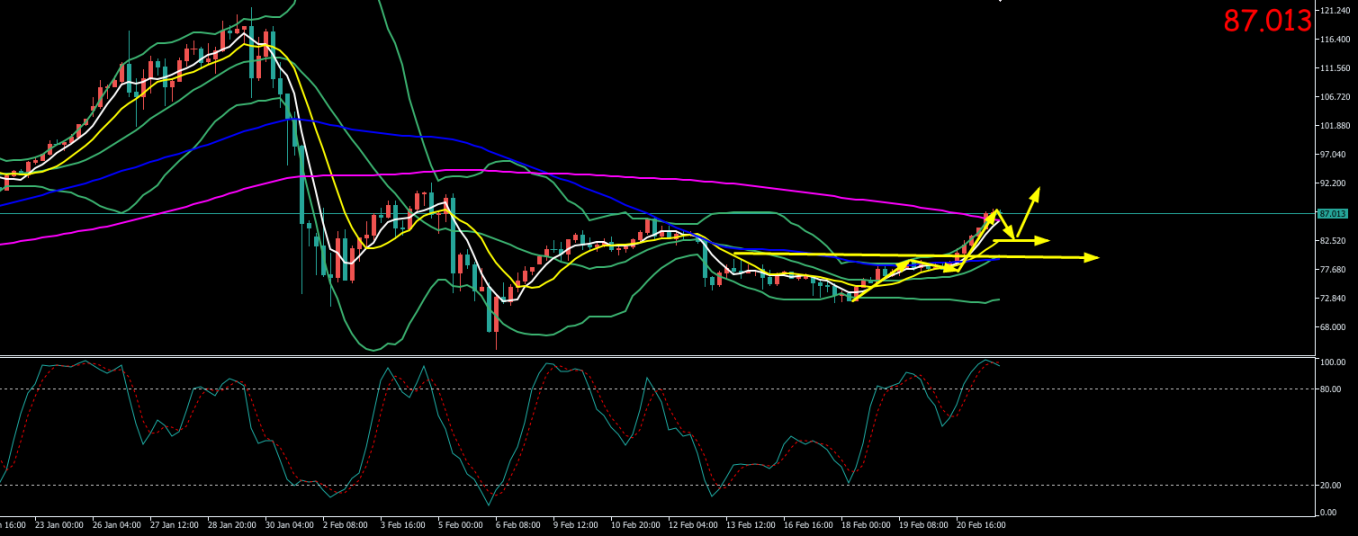Click the 0.00 oscillator scale label
The image size is (1358, 536).
coord(1328,512)
